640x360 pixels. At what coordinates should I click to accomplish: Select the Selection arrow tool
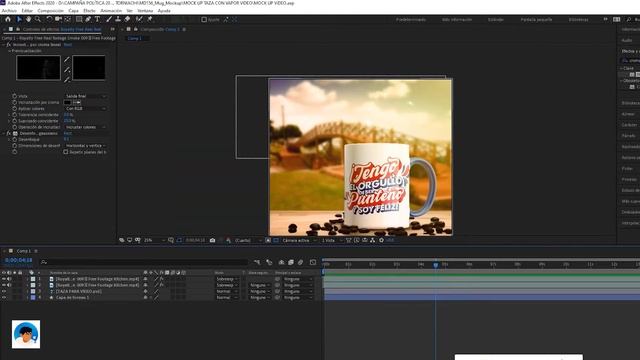point(19,19)
